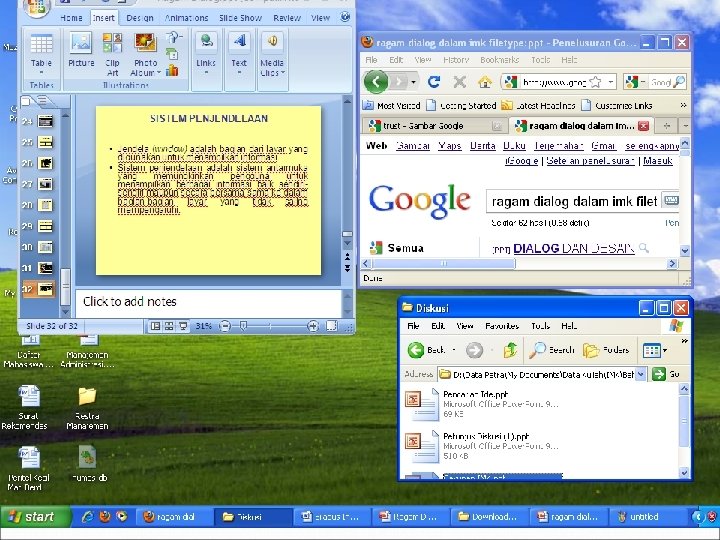This screenshot has height=540, width=720.
Task: Click the zoom slider handle in PowerPoint
Action: pos(243,326)
